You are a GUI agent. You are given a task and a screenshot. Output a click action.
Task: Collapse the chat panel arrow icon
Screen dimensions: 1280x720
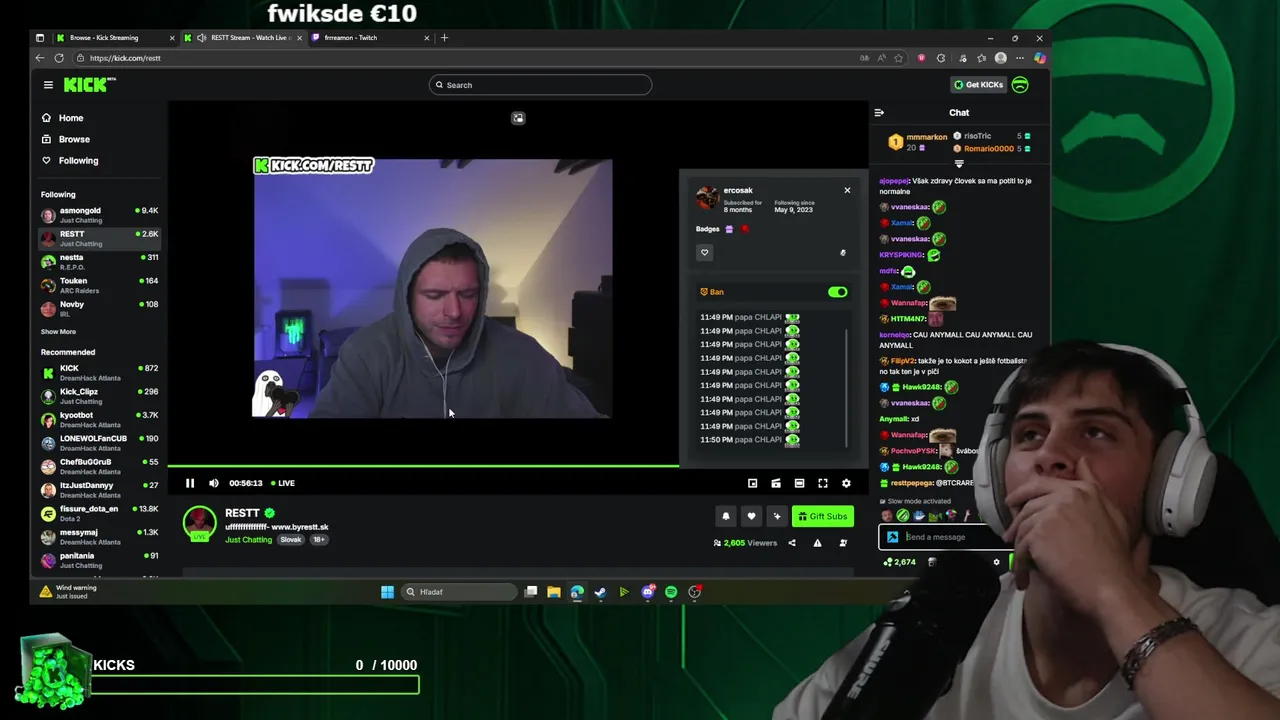point(879,113)
